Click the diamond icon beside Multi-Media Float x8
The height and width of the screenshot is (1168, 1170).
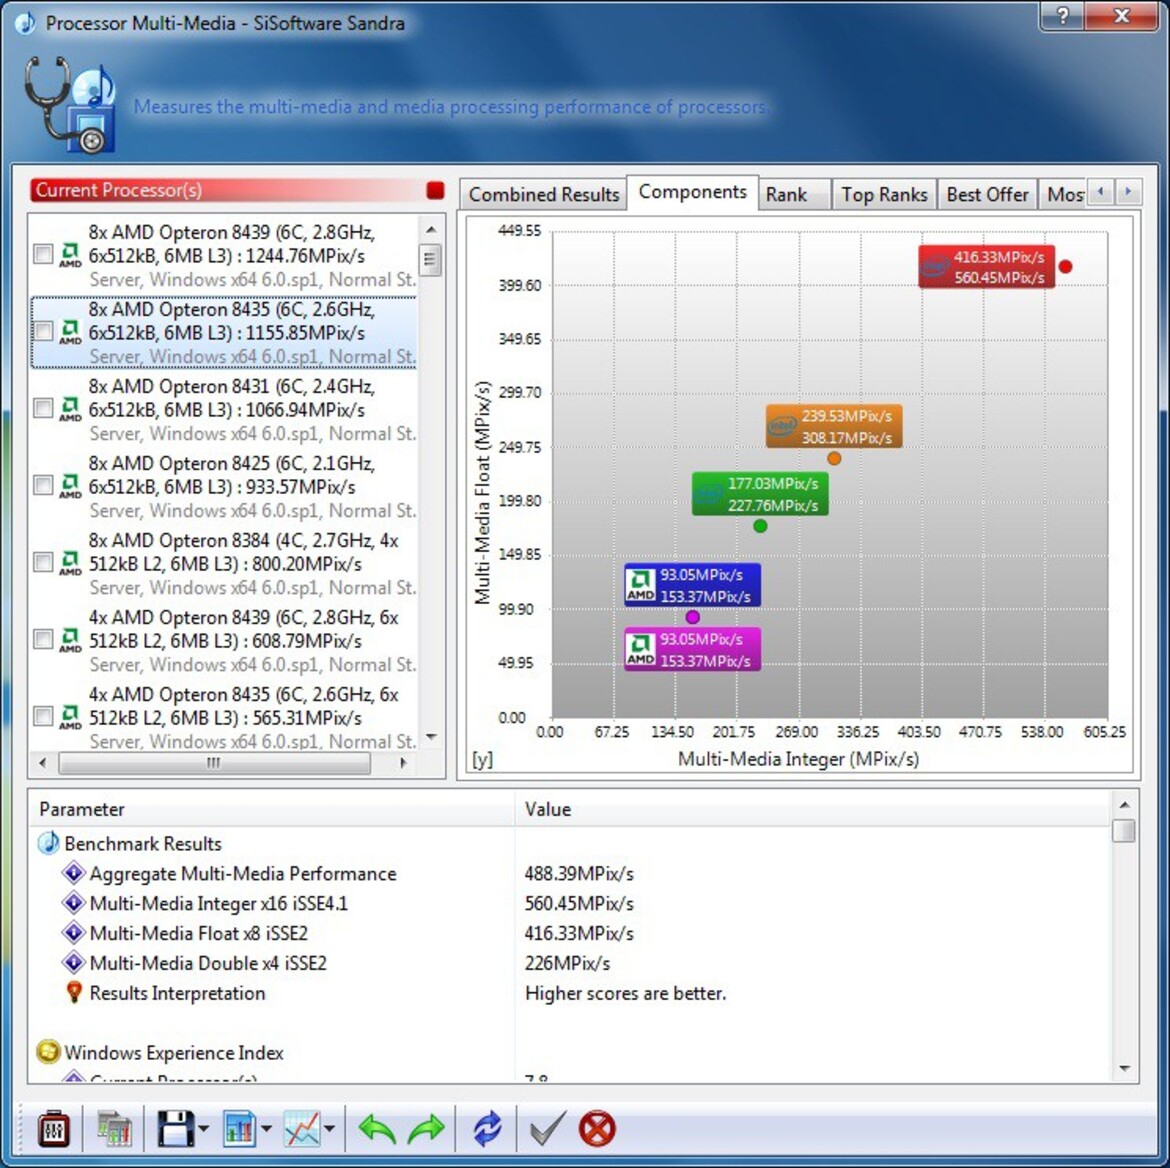[74, 932]
